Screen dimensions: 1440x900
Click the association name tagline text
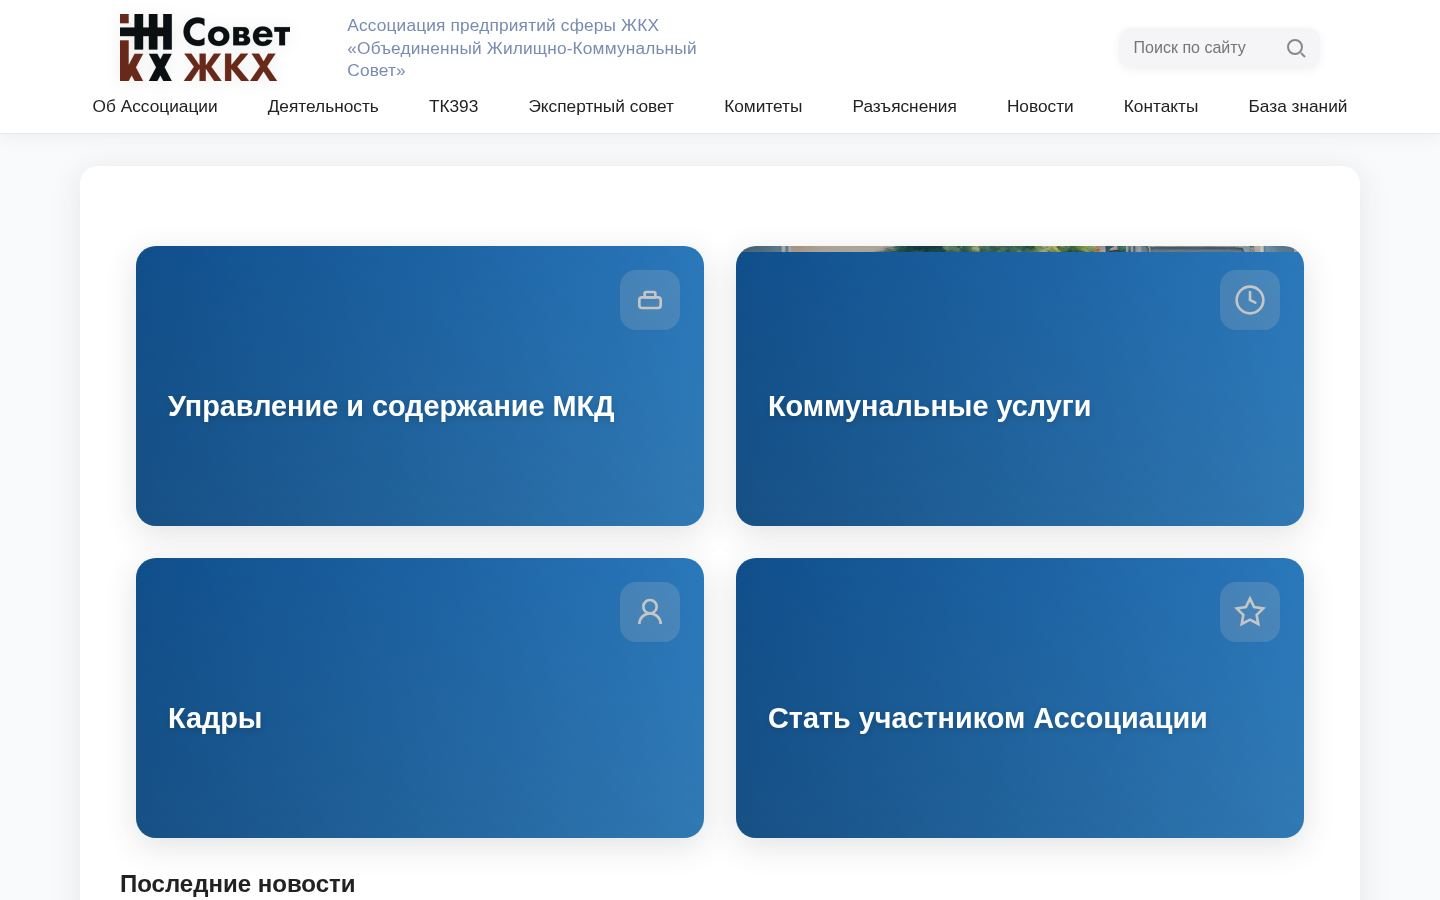coord(522,48)
